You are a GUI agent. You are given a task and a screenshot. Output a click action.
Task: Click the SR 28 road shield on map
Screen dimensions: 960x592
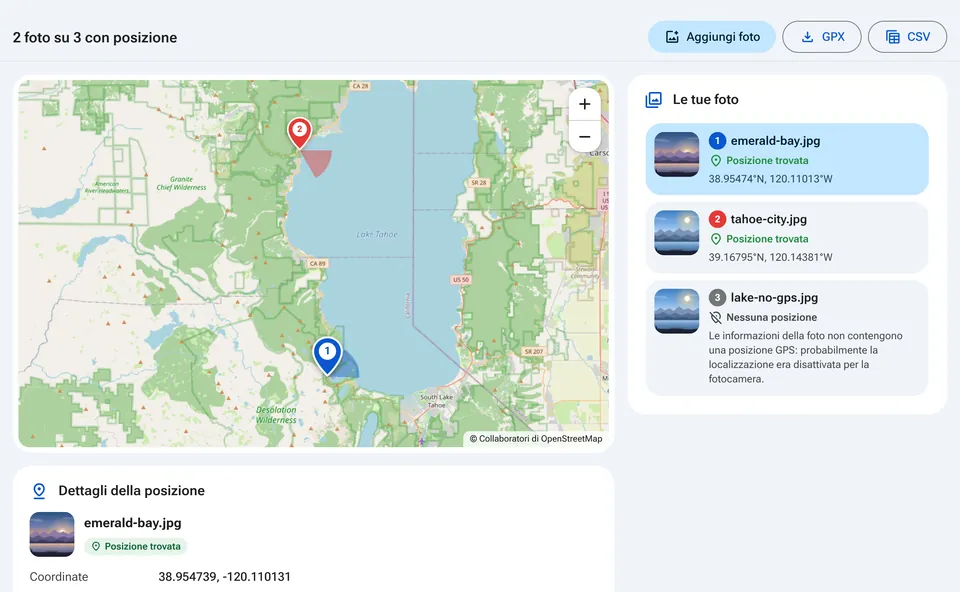tap(479, 182)
